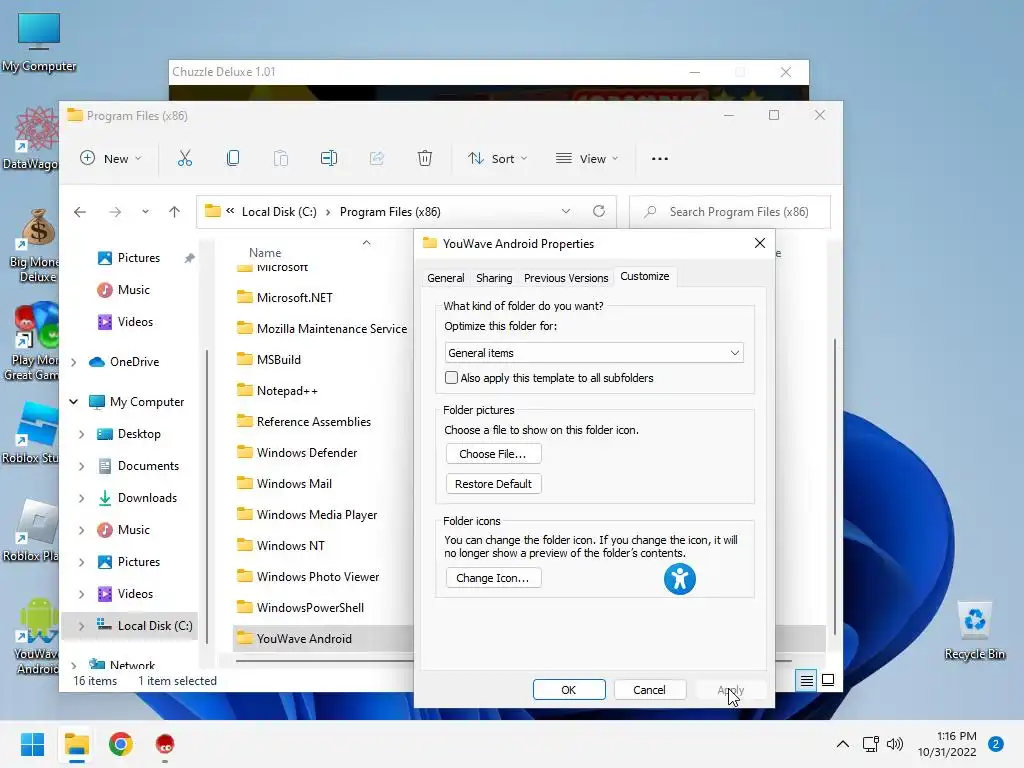Viewport: 1024px width, 768px height.
Task: Go back with the left arrow
Action: coord(80,212)
